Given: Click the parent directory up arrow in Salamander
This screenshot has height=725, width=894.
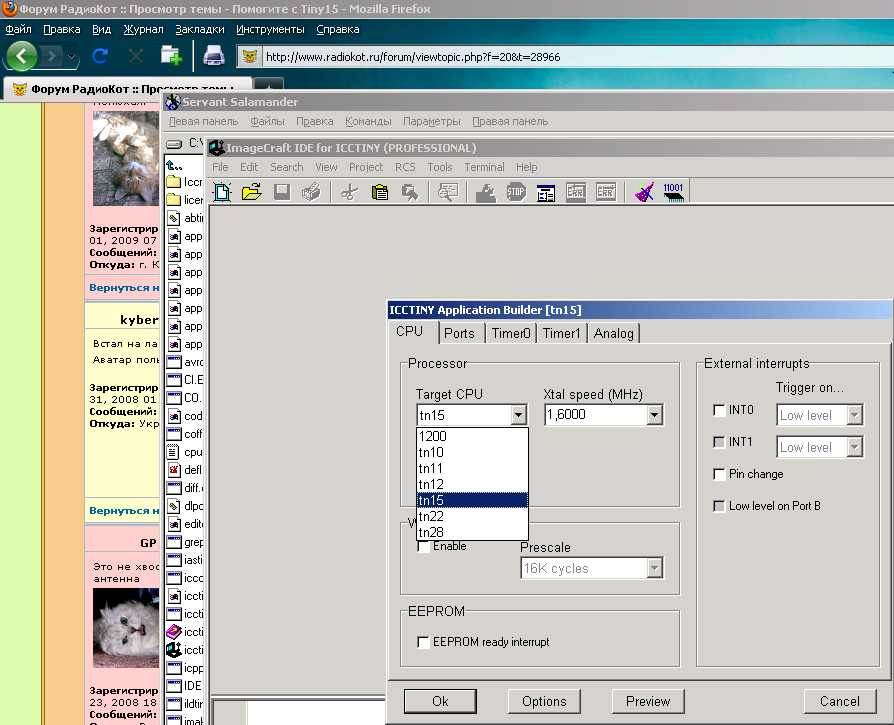Looking at the screenshot, I should pyautogui.click(x=174, y=166).
